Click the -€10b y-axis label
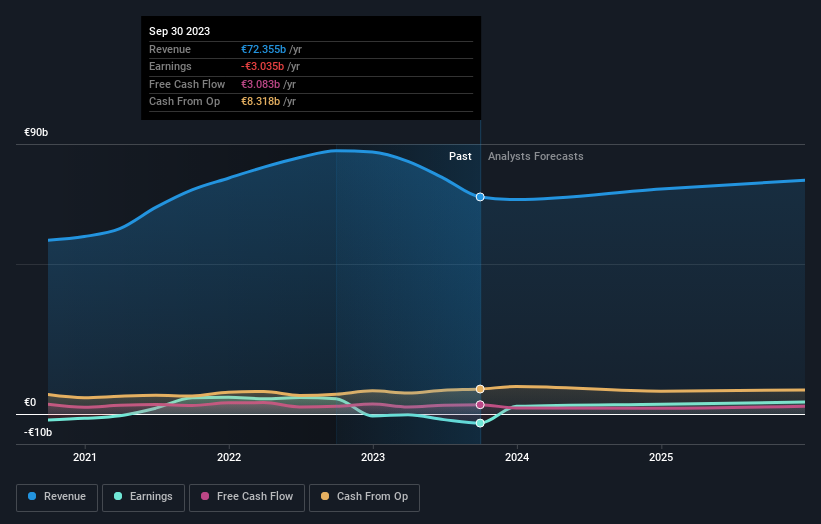The image size is (821, 524). pos(38,432)
